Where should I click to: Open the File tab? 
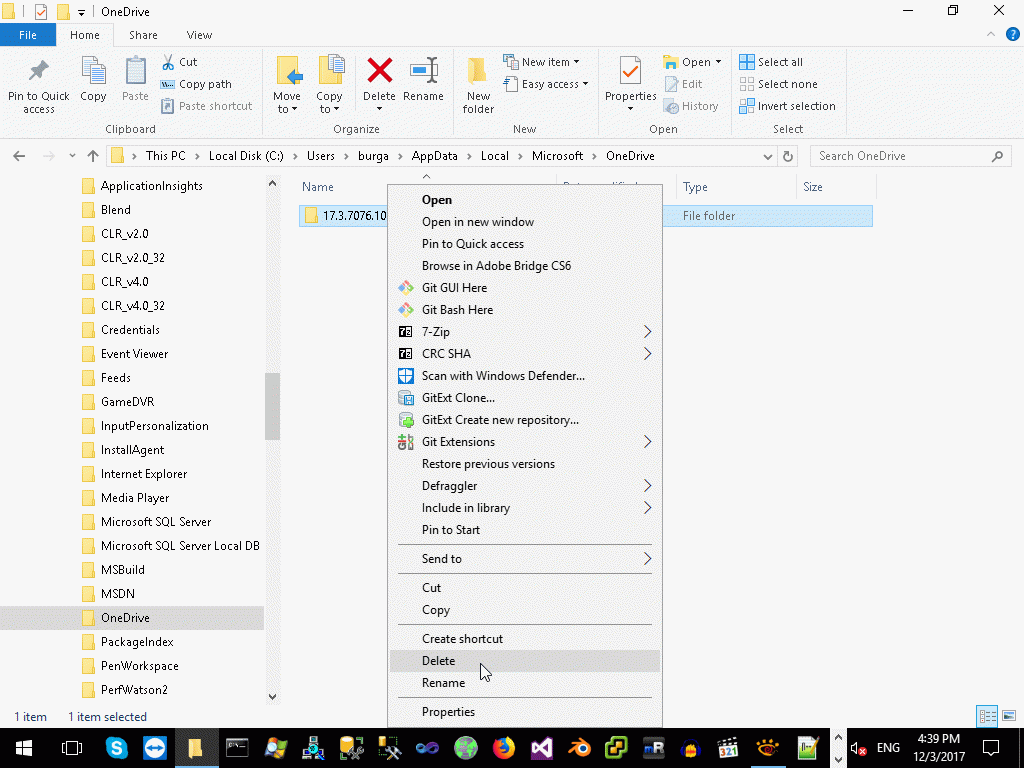coord(27,35)
